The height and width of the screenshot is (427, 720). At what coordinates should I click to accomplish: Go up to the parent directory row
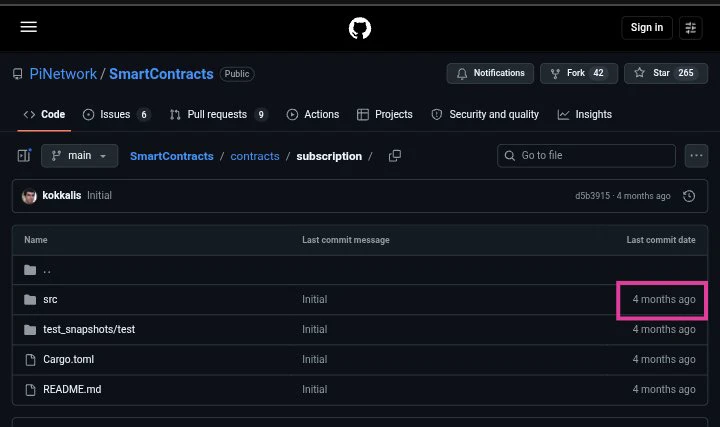360,270
